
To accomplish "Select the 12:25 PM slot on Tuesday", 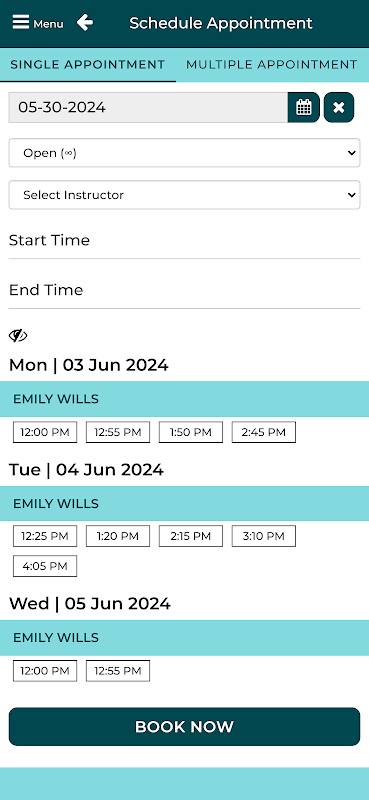I will (45, 536).
